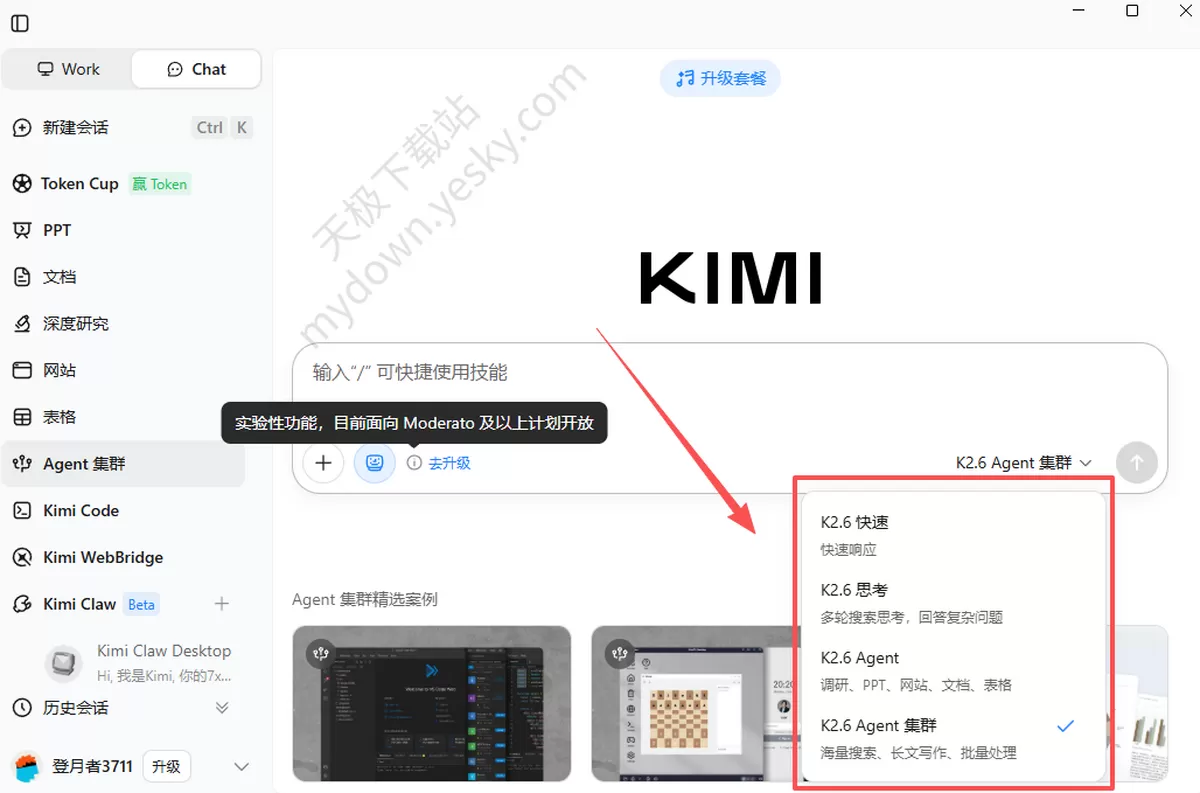Click the 去升级 link

pyautogui.click(x=450, y=463)
